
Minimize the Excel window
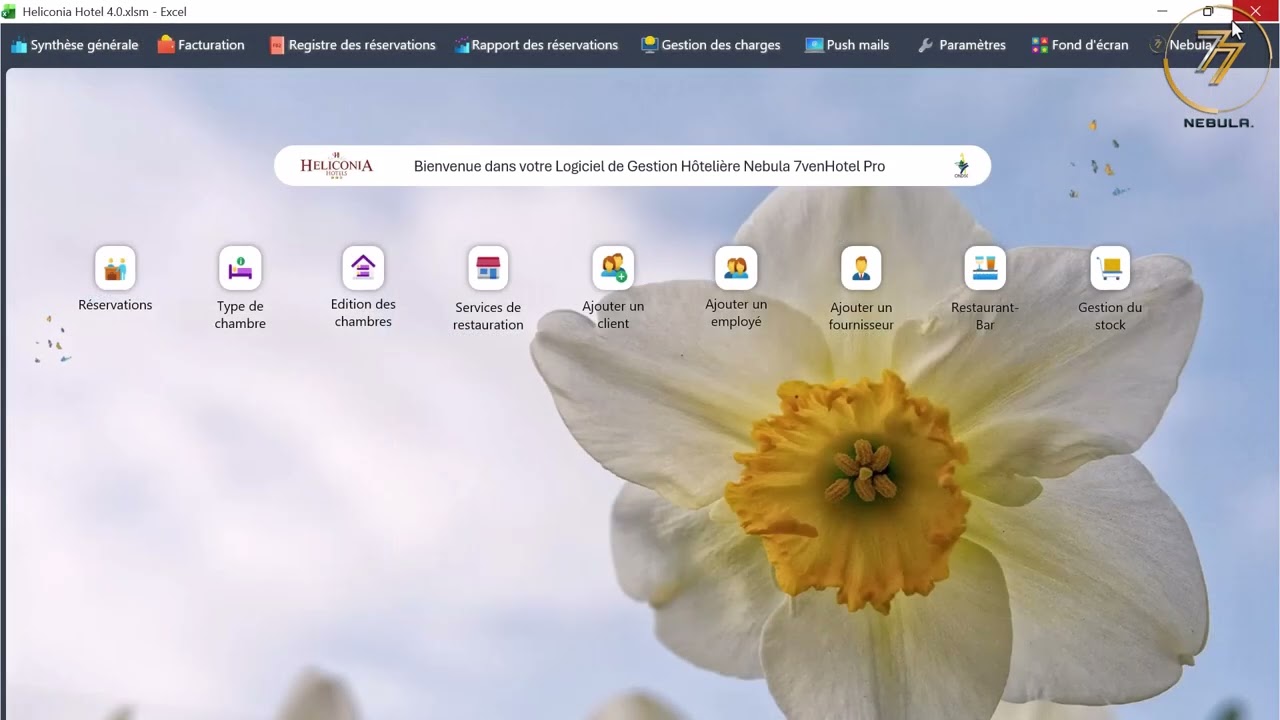pos(1162,11)
